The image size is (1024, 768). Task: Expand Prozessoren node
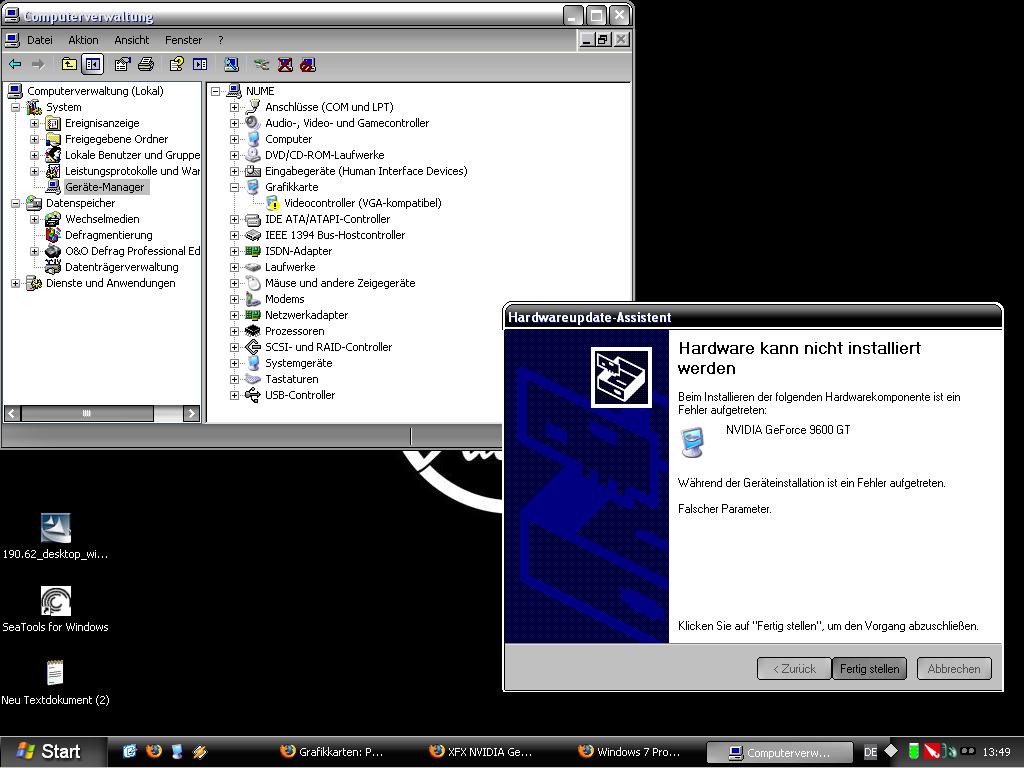(234, 331)
